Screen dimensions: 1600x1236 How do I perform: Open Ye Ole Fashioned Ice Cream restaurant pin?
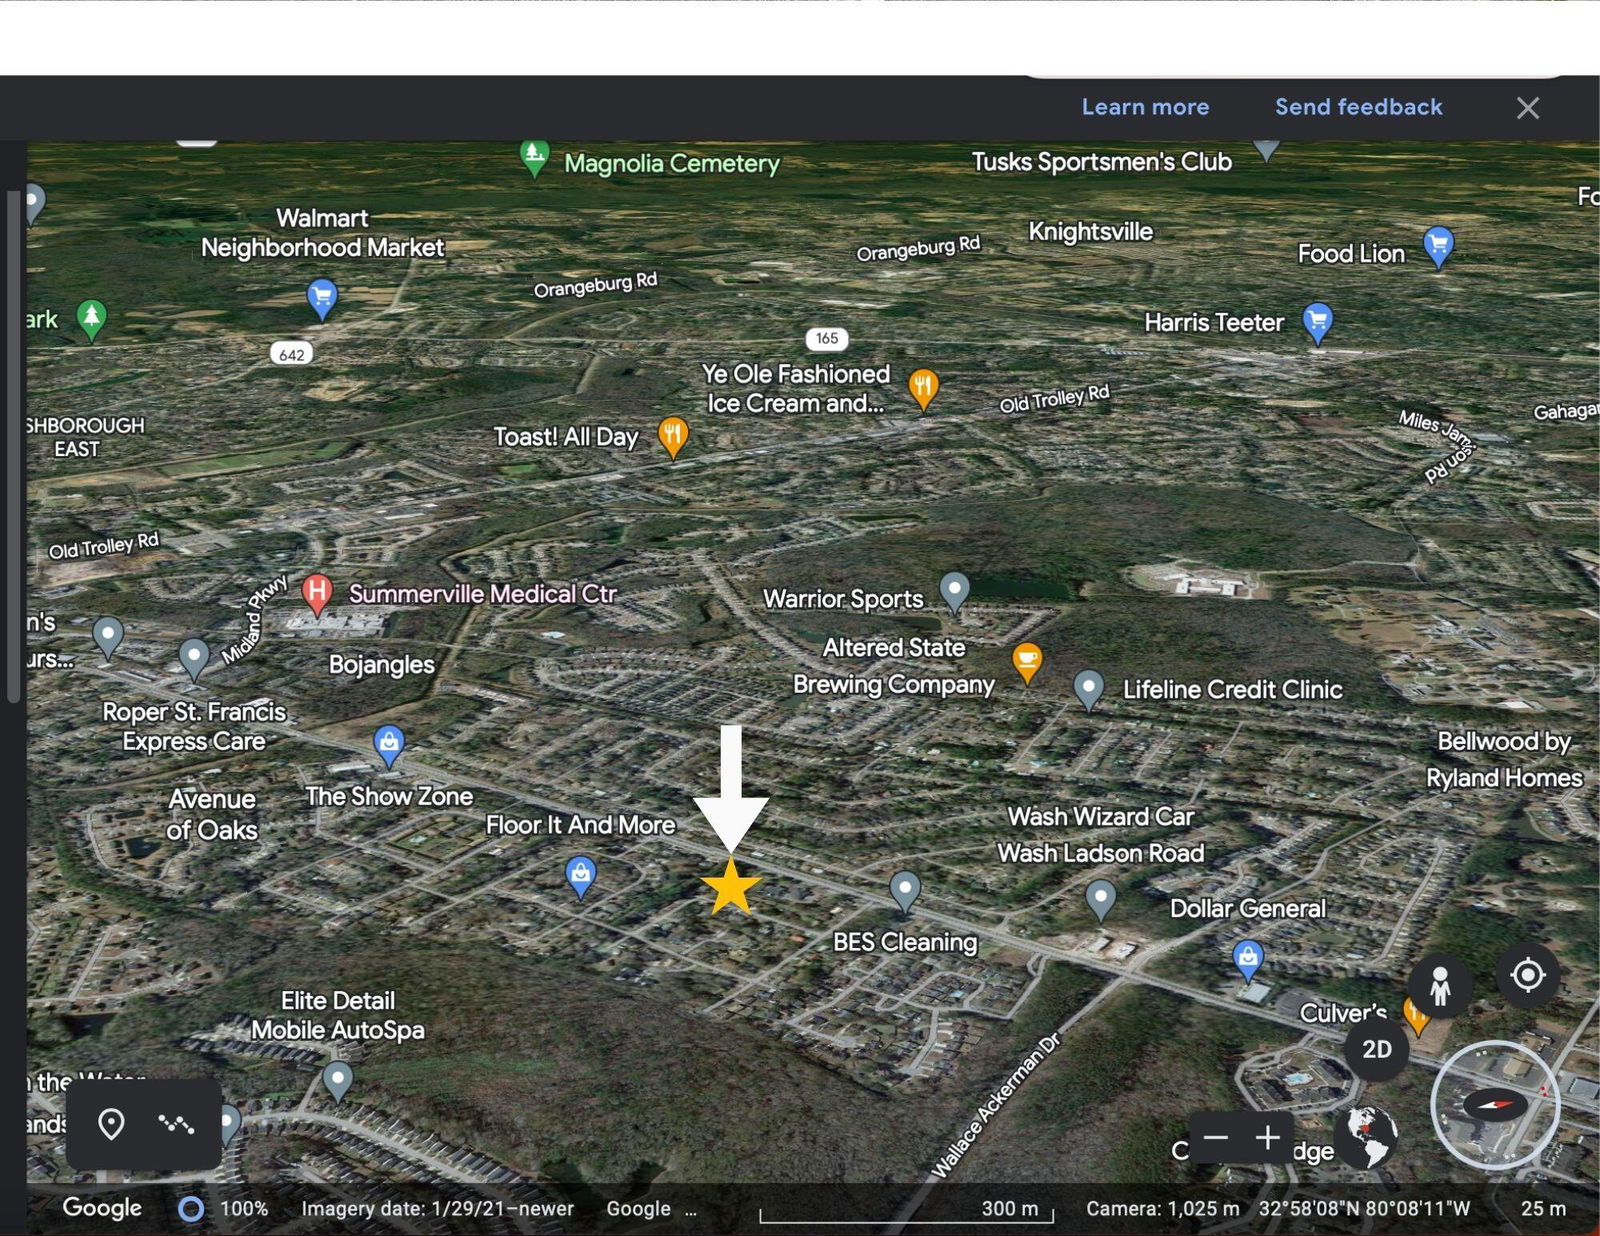[923, 389]
